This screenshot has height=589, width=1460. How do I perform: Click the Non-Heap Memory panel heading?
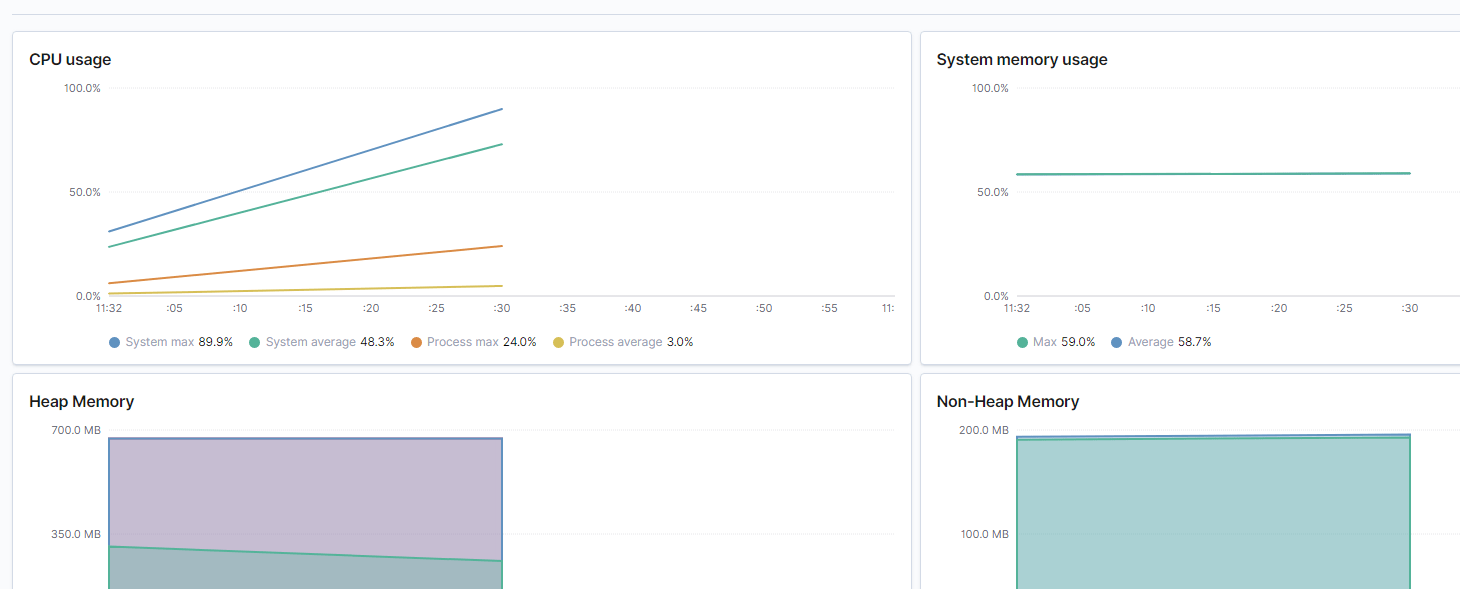tap(1007, 401)
